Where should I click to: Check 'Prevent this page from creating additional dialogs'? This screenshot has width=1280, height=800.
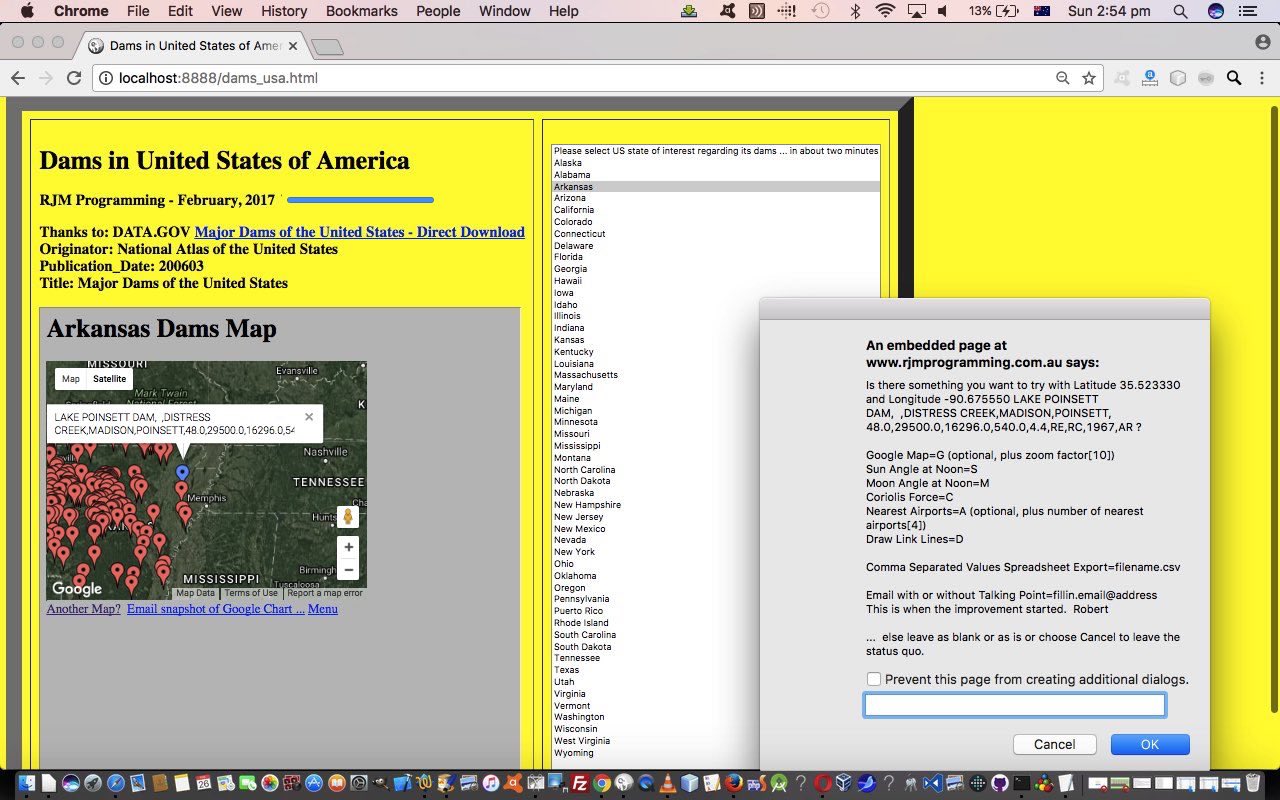[x=874, y=679]
